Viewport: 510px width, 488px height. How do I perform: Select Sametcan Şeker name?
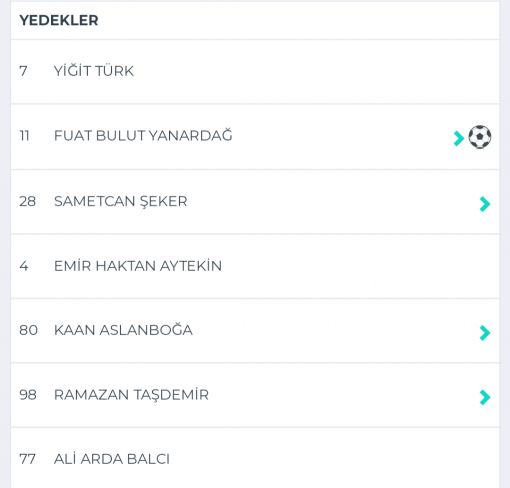[x=120, y=201]
